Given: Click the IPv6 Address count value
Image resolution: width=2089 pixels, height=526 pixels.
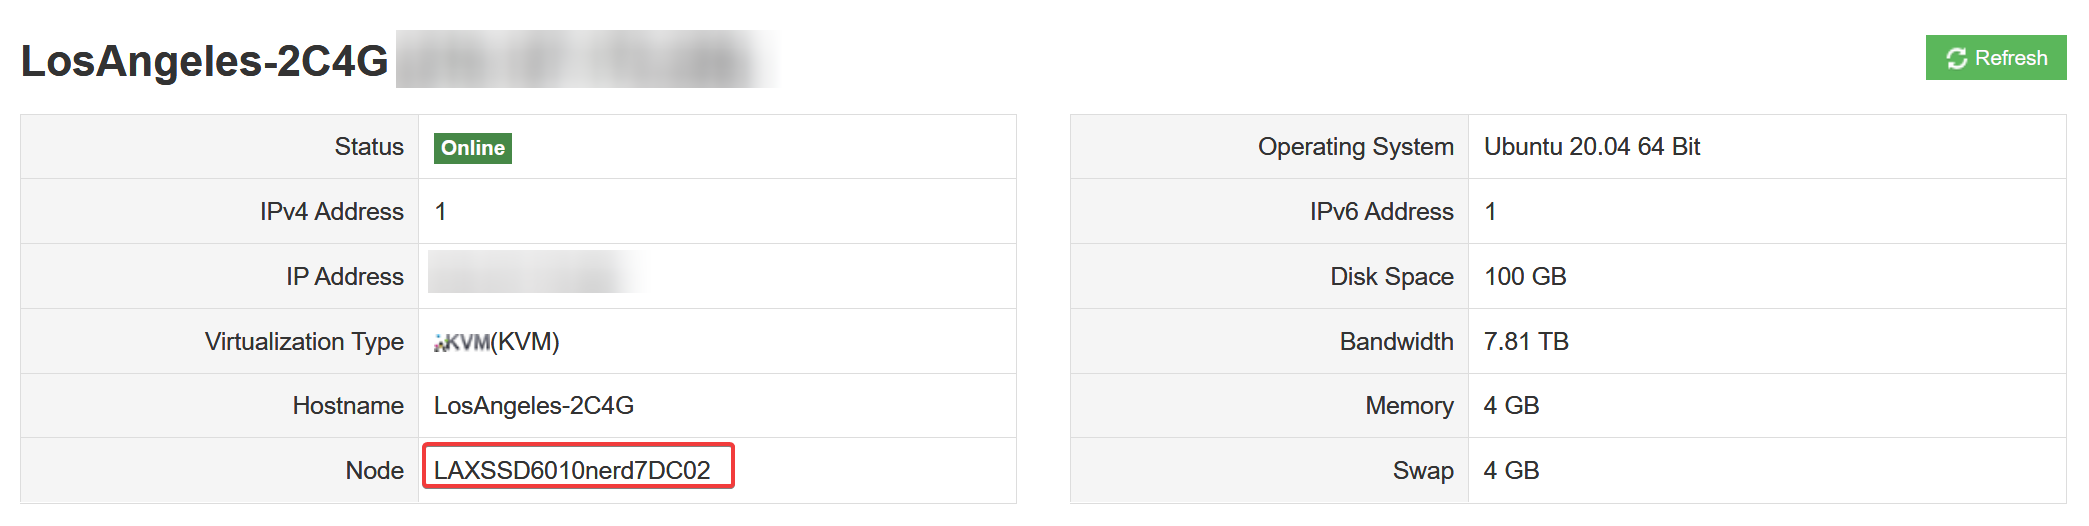Looking at the screenshot, I should coord(1490,212).
